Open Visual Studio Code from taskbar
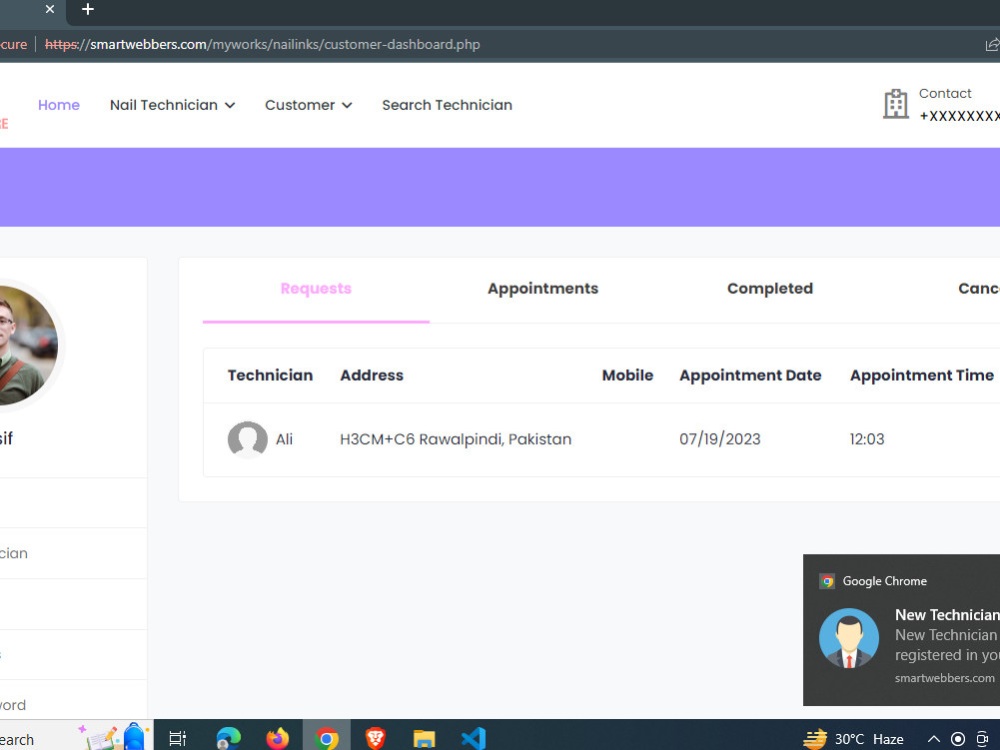The height and width of the screenshot is (750, 1000). tap(473, 739)
